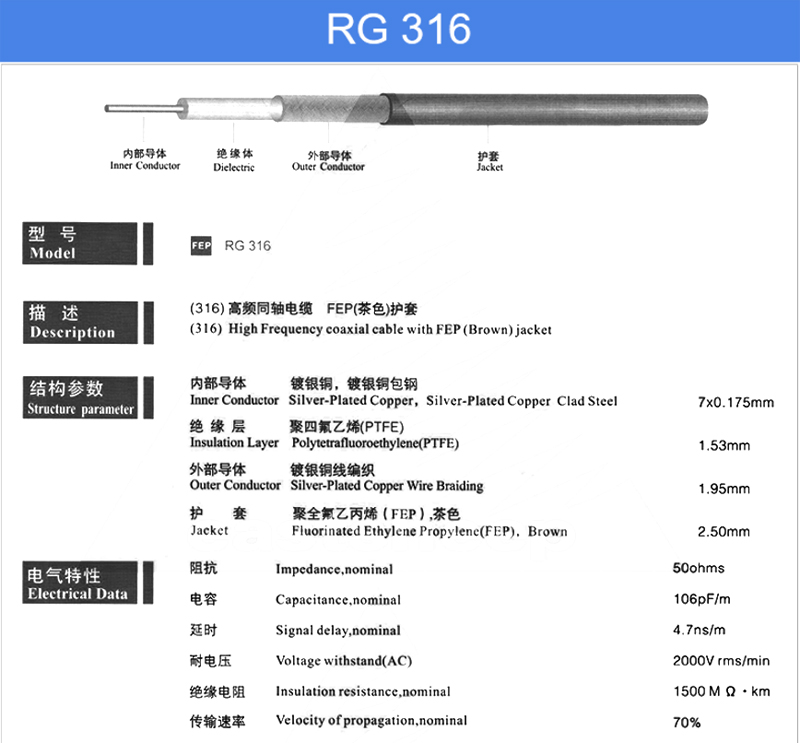Click the 7x0.175mm inner conductor value
This screenshot has width=800, height=743.
tap(735, 403)
